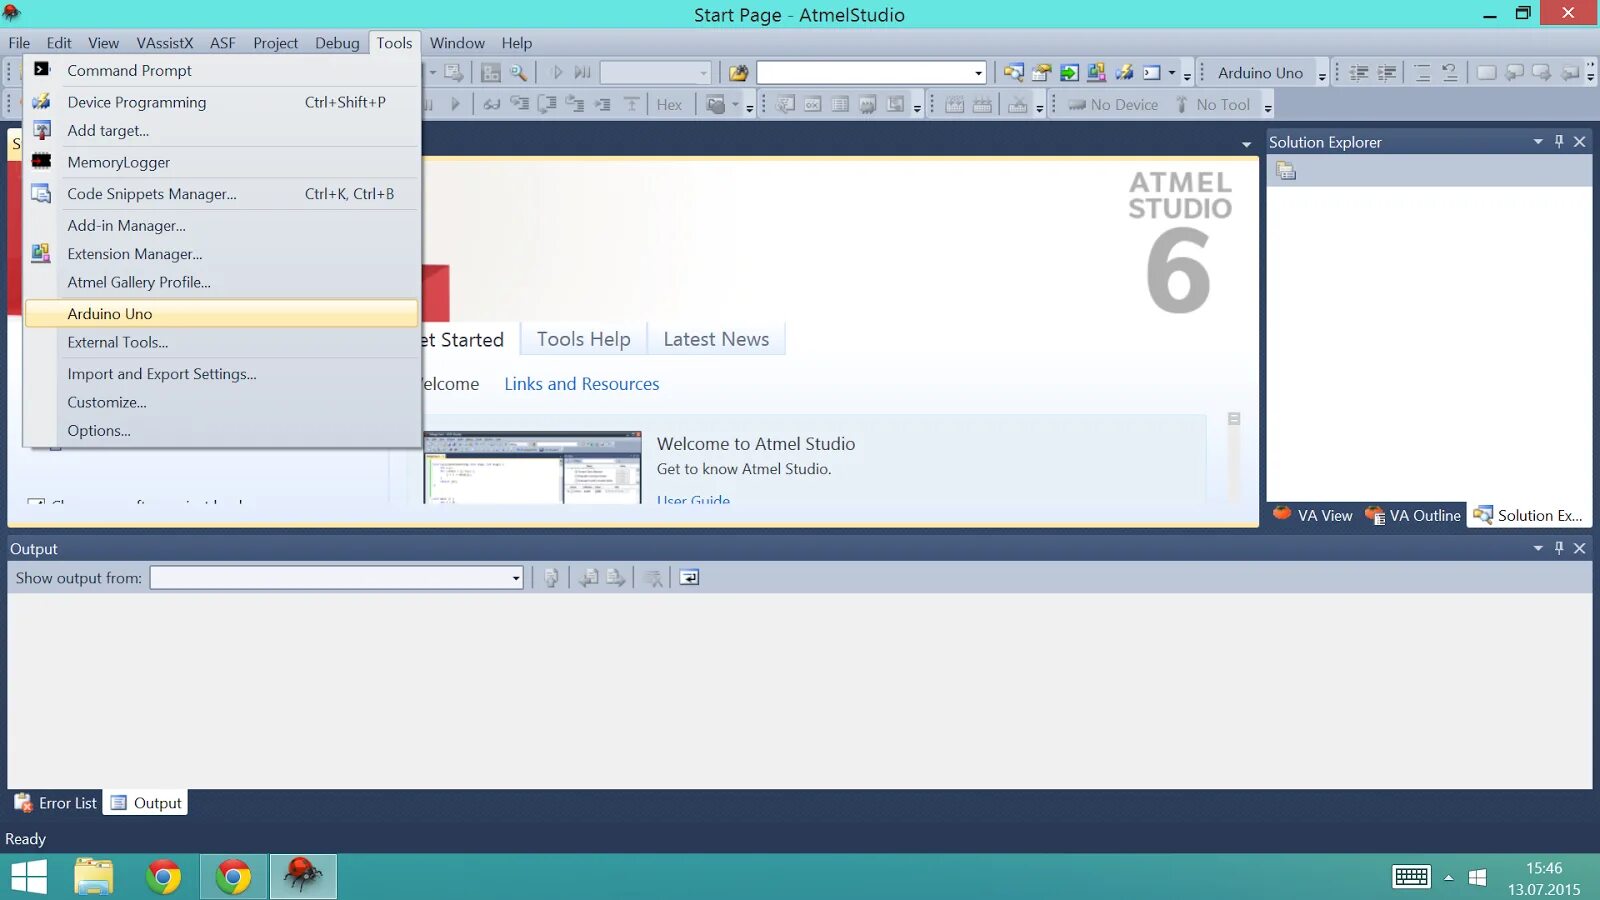
Task: Open the ASF menu
Action: click(223, 43)
